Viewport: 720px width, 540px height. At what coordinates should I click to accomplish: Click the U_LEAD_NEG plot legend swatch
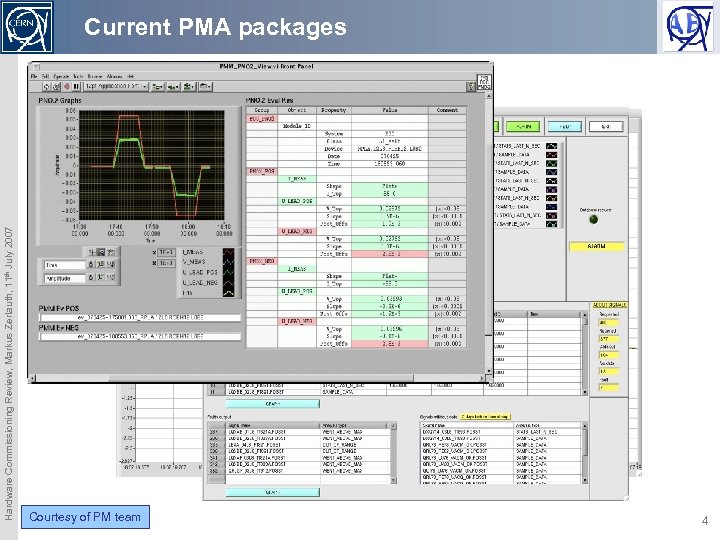click(229, 282)
